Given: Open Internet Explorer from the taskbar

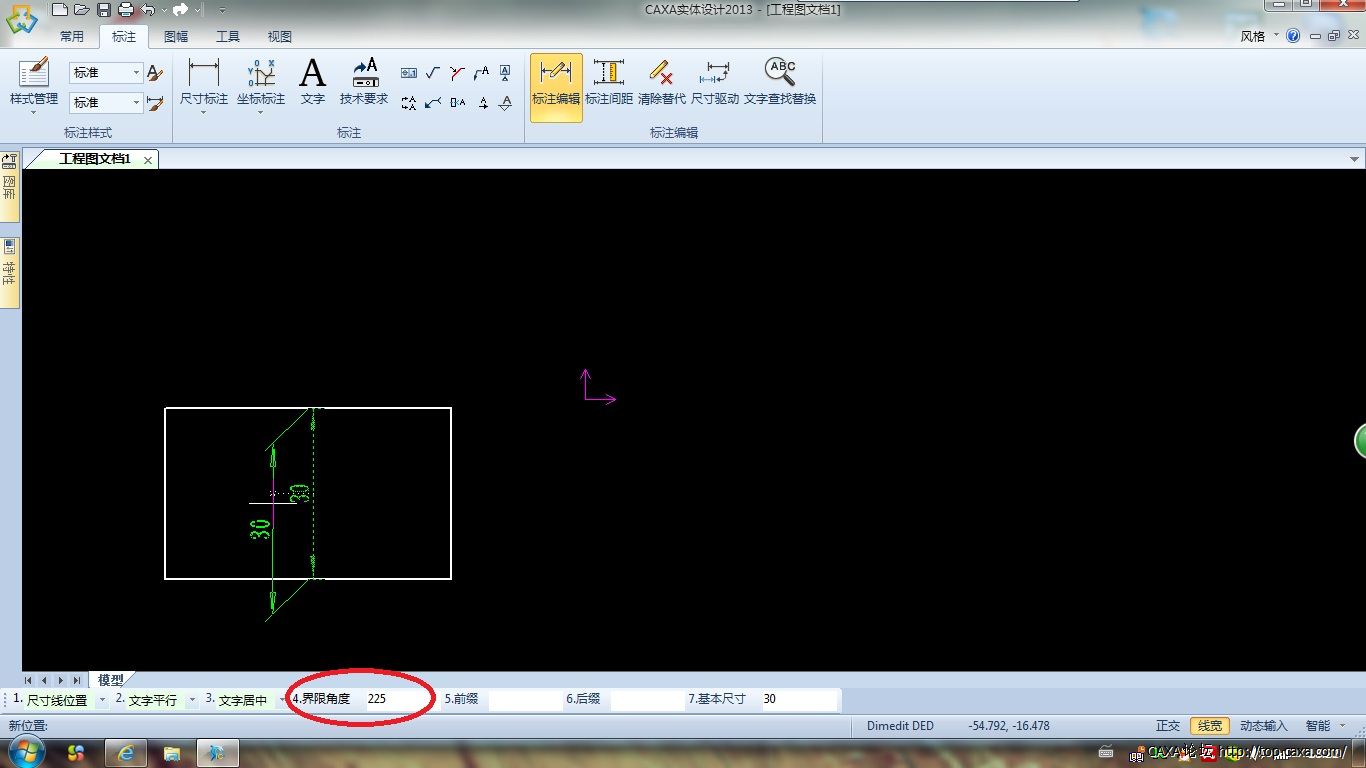Looking at the screenshot, I should click(126, 752).
